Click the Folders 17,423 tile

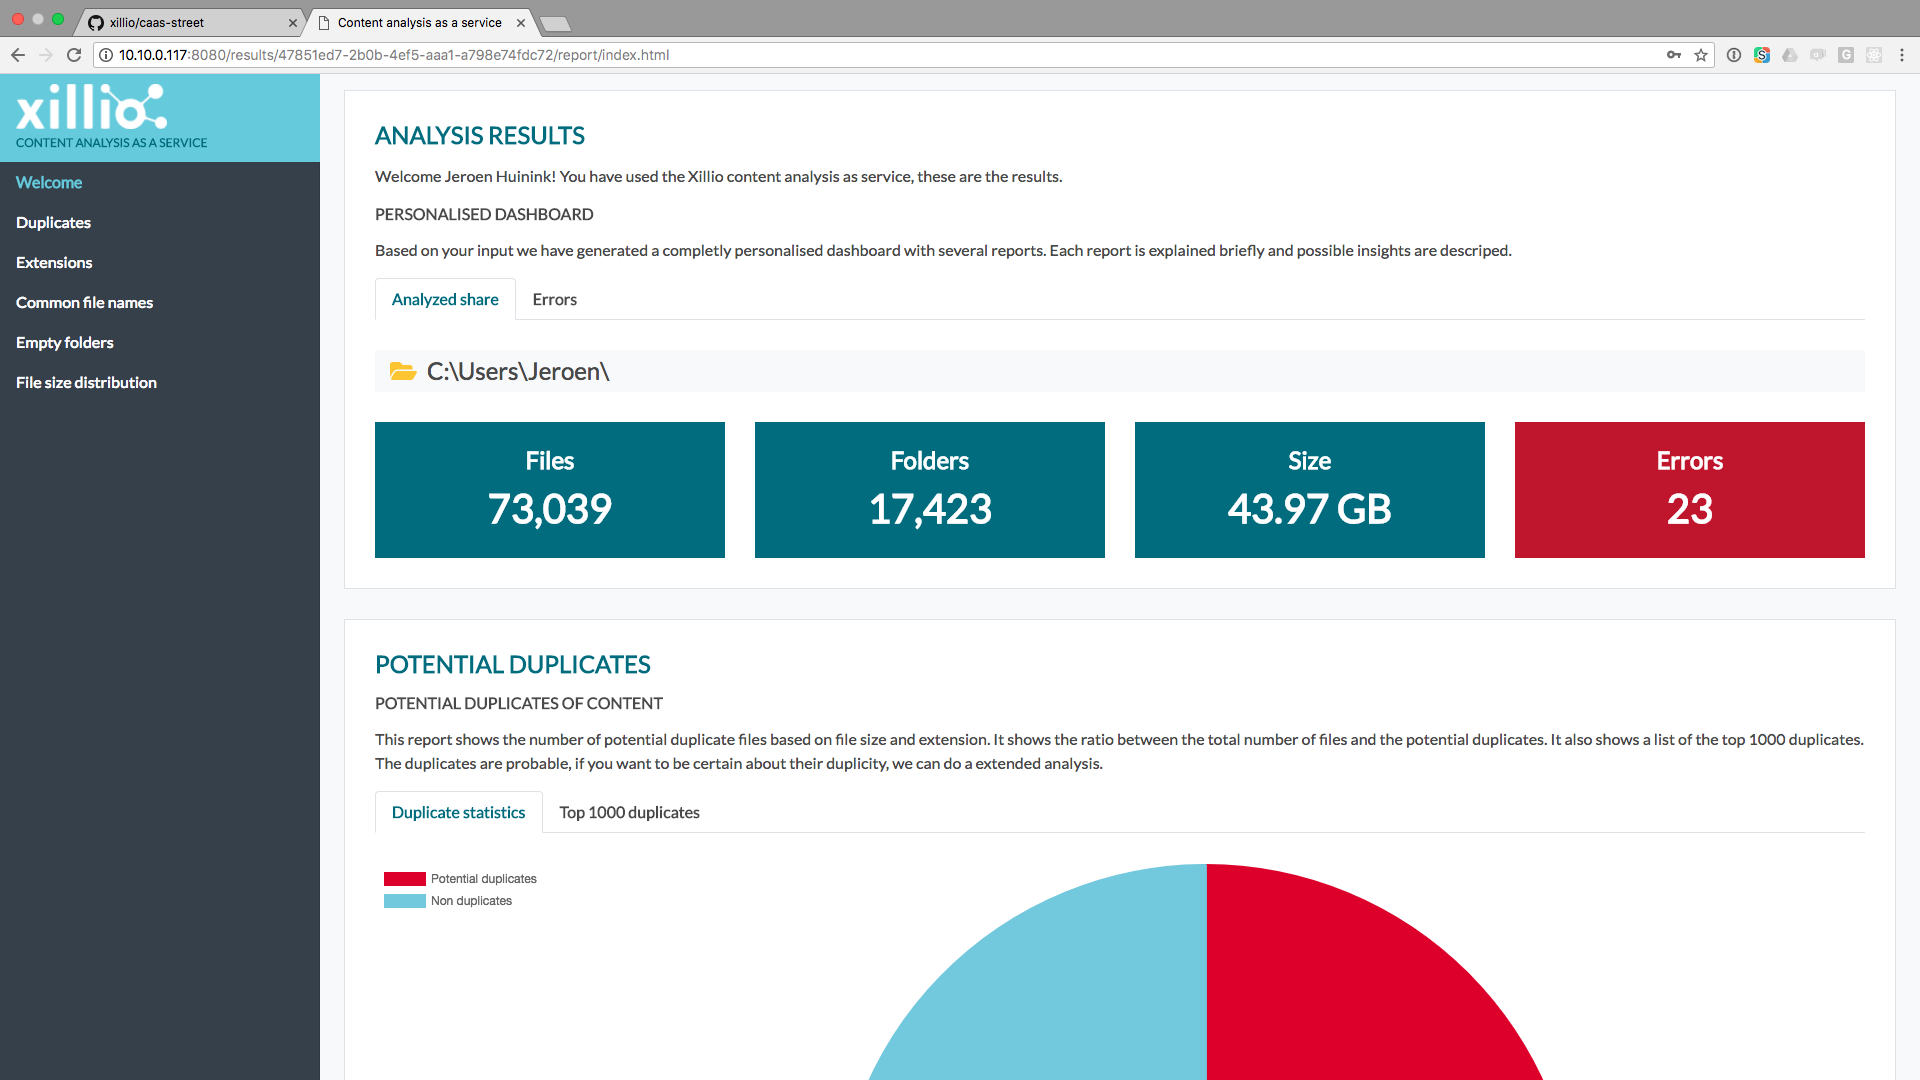(x=930, y=490)
